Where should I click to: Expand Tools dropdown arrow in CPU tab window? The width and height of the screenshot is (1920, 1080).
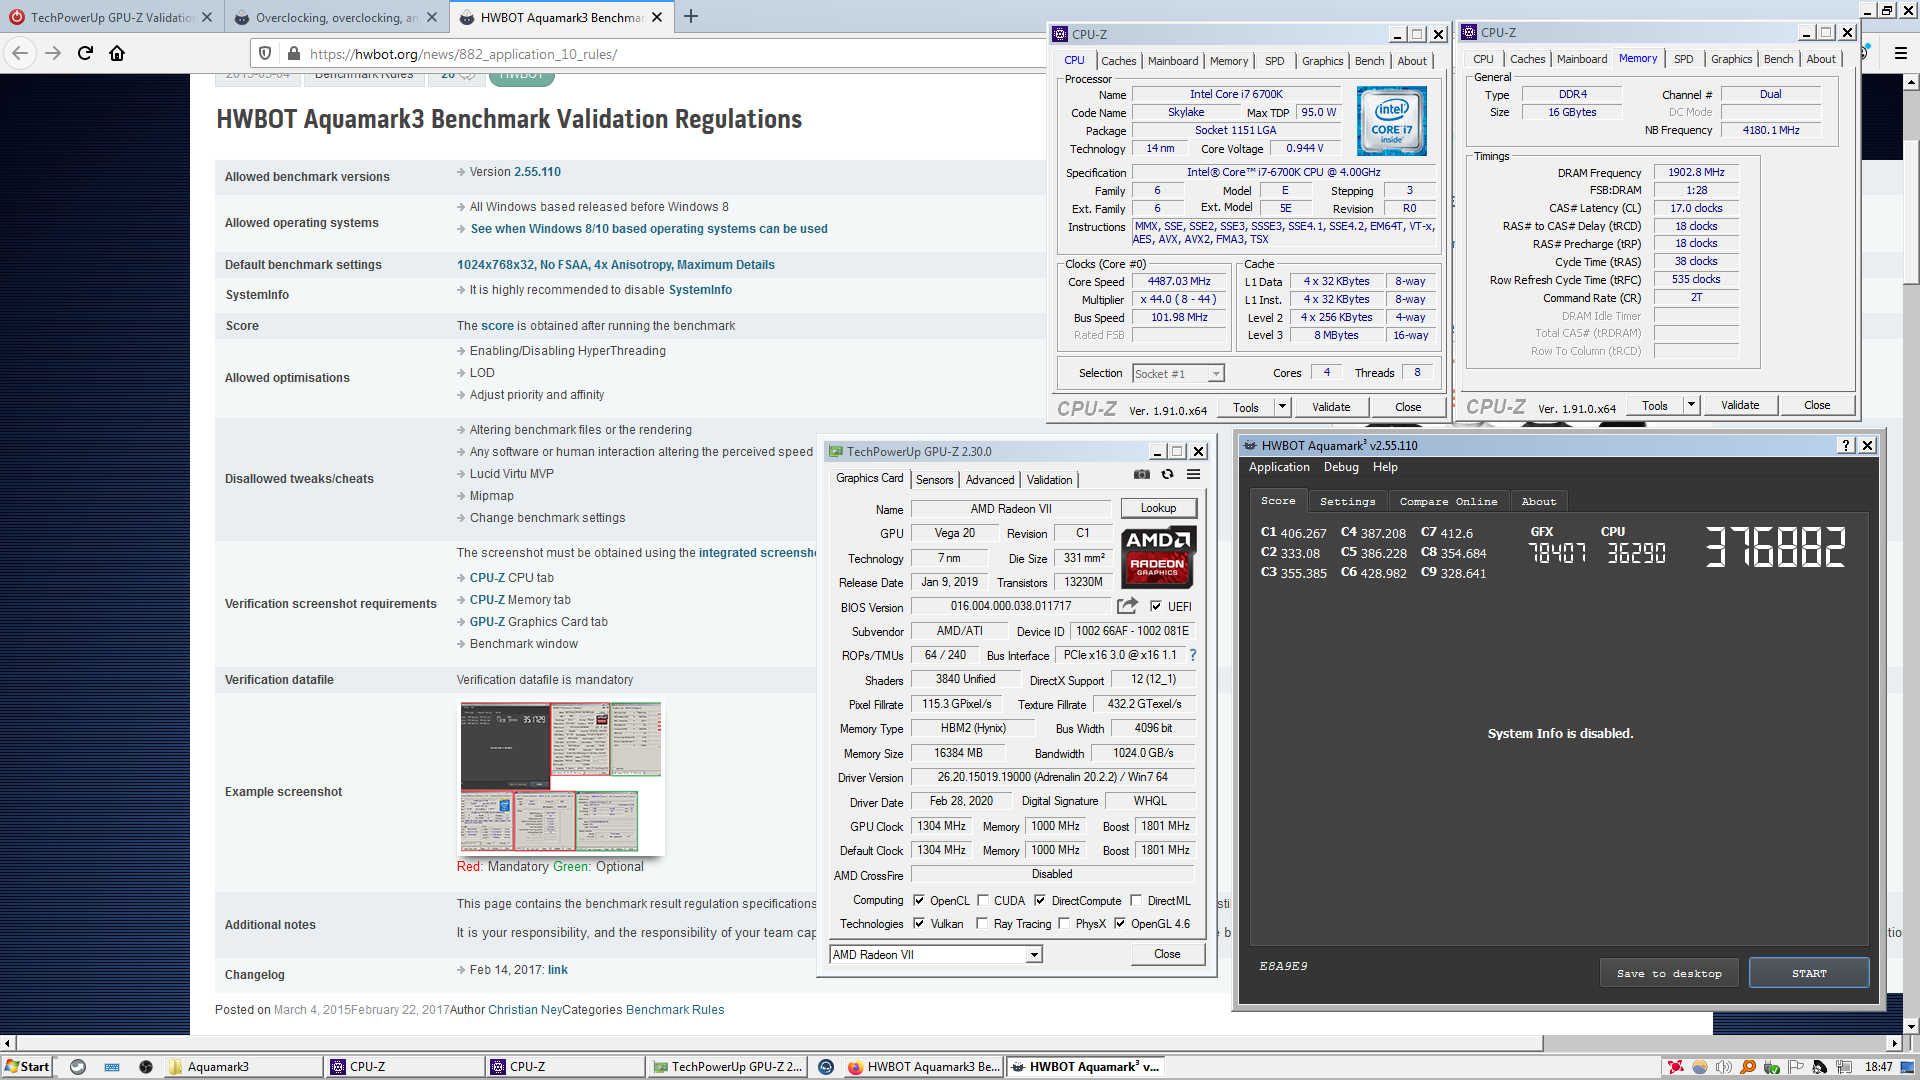coord(1282,407)
